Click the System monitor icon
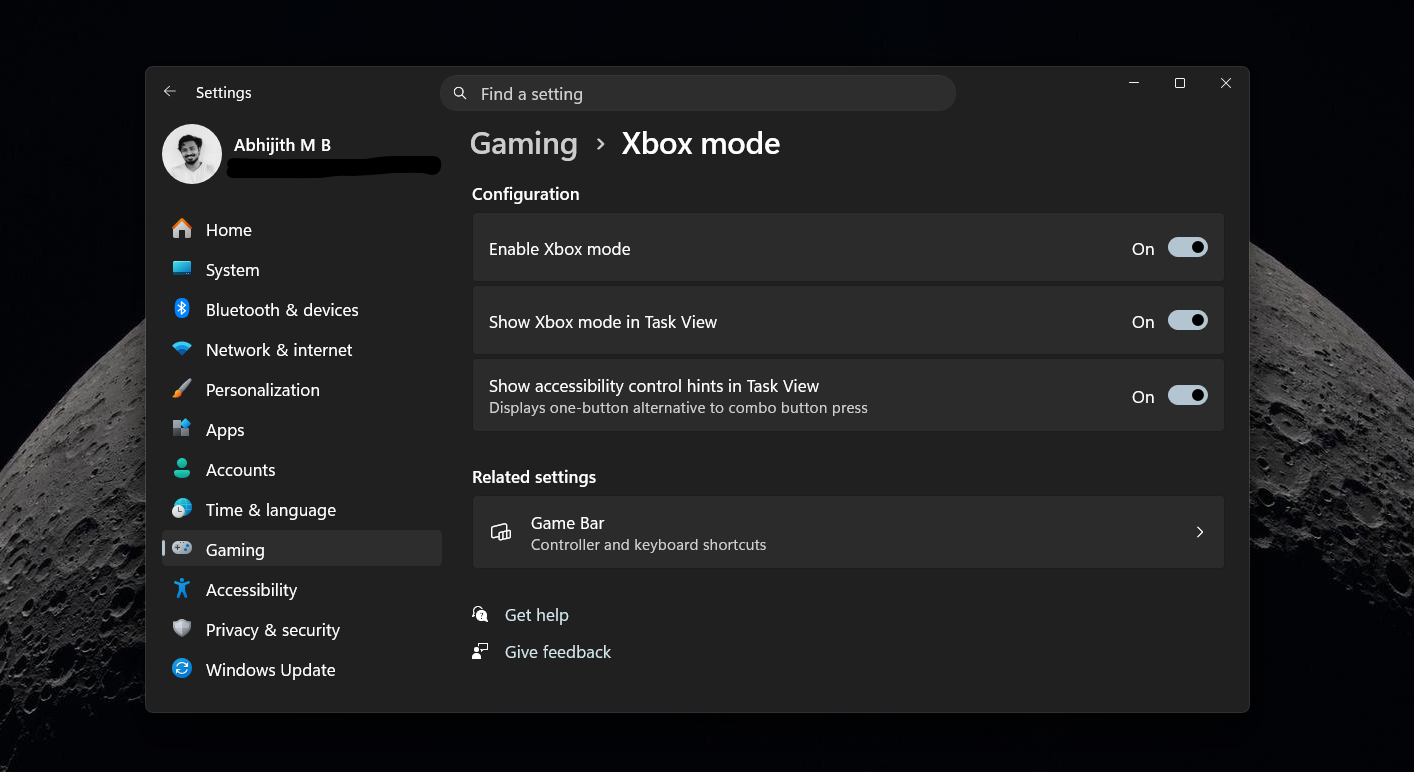This screenshot has width=1414, height=772. [x=182, y=269]
